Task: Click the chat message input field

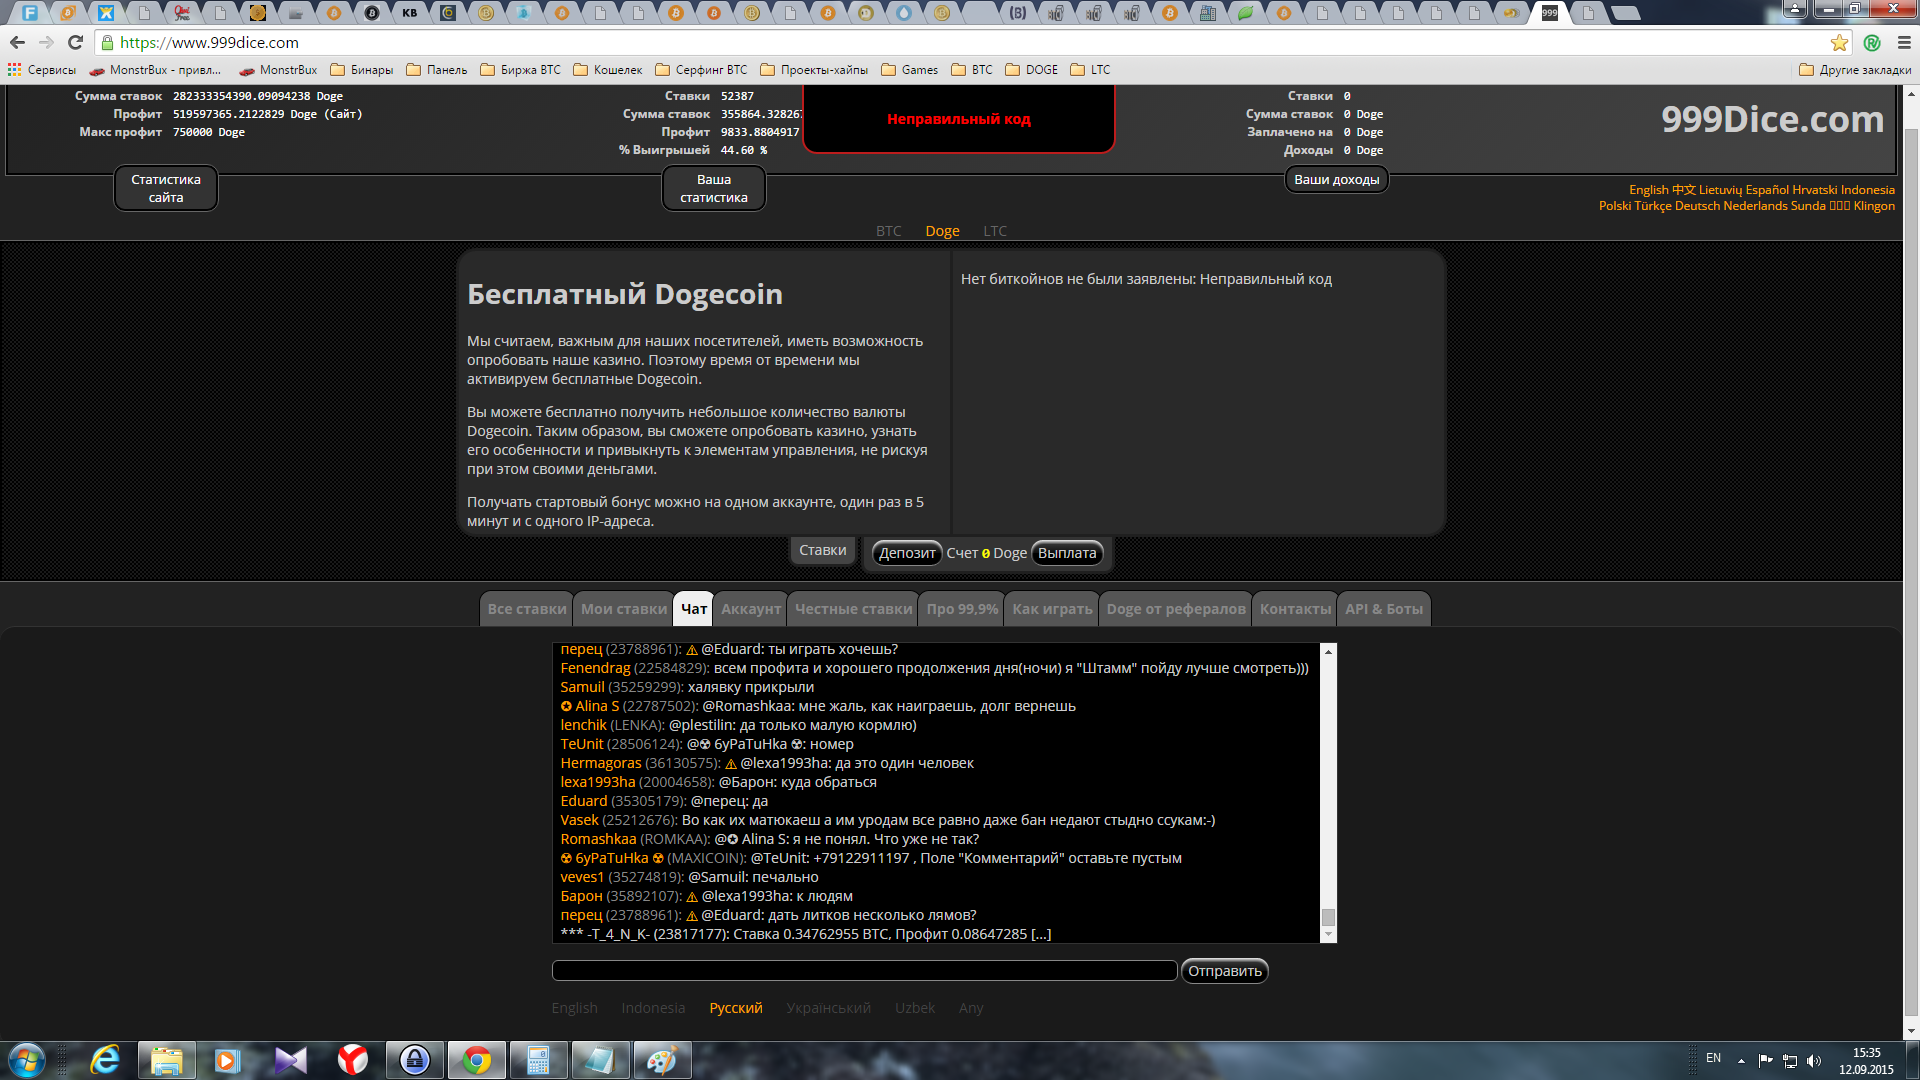Action: 864,971
